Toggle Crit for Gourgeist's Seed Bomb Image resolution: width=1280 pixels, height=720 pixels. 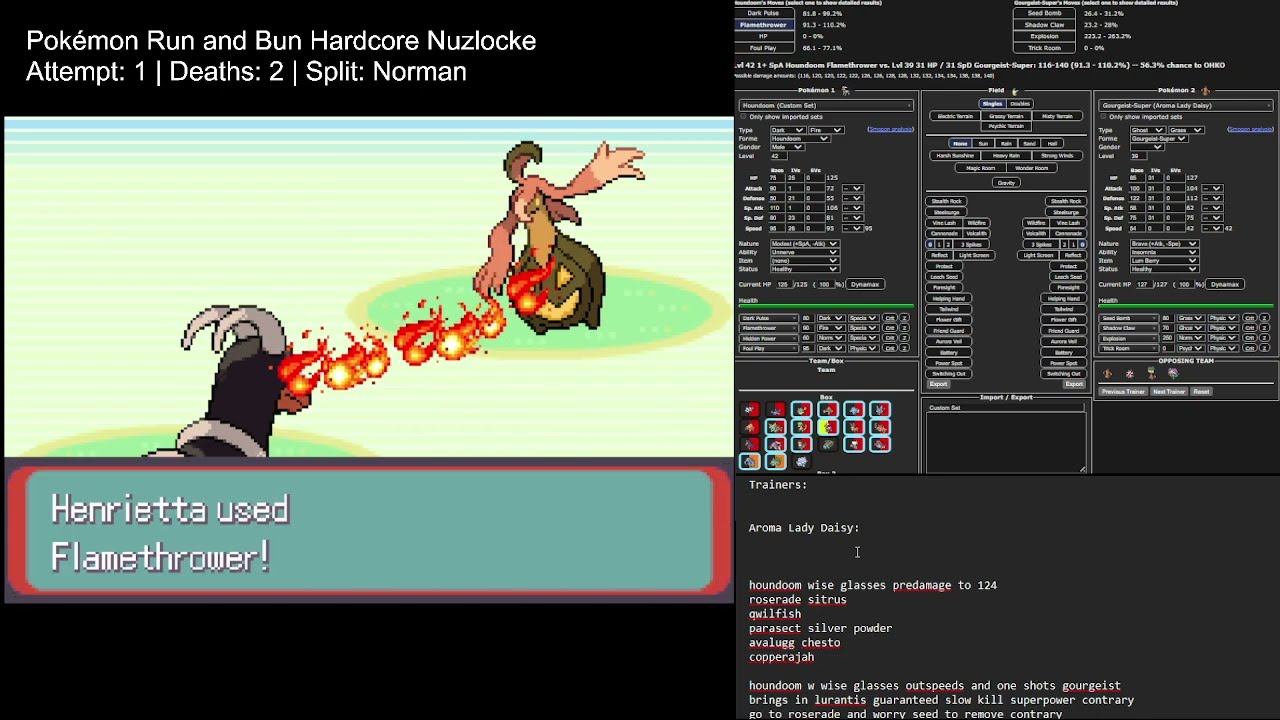(1249, 318)
